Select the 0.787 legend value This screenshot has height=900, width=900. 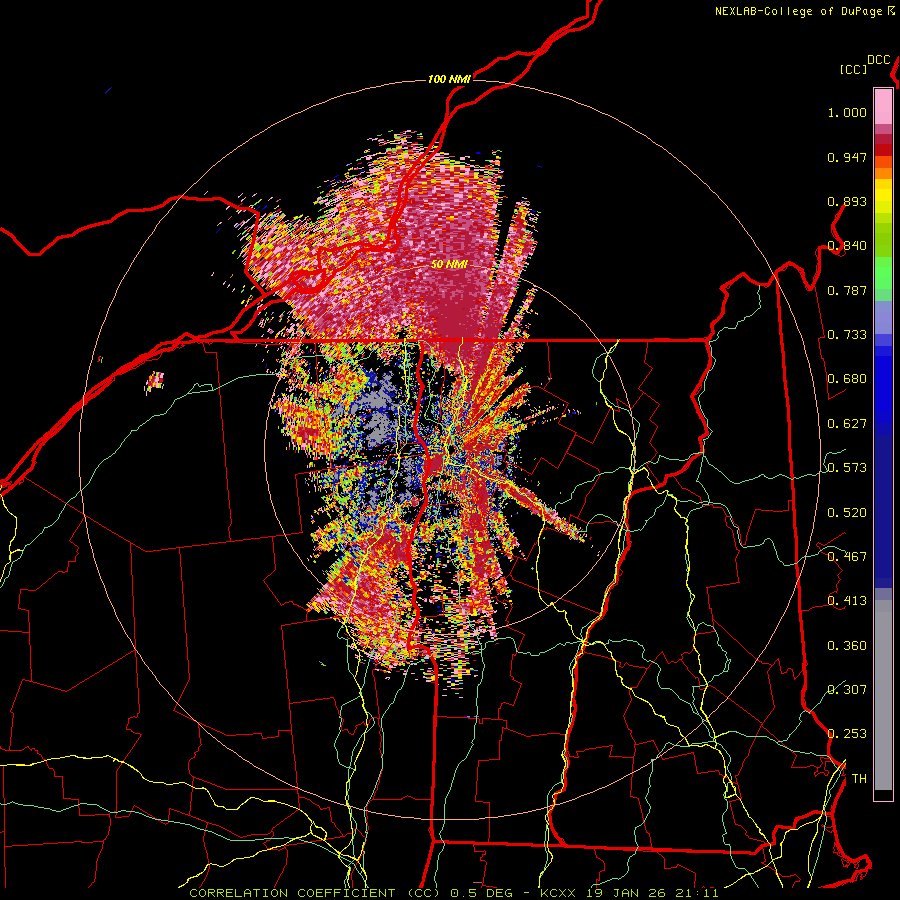pos(847,290)
